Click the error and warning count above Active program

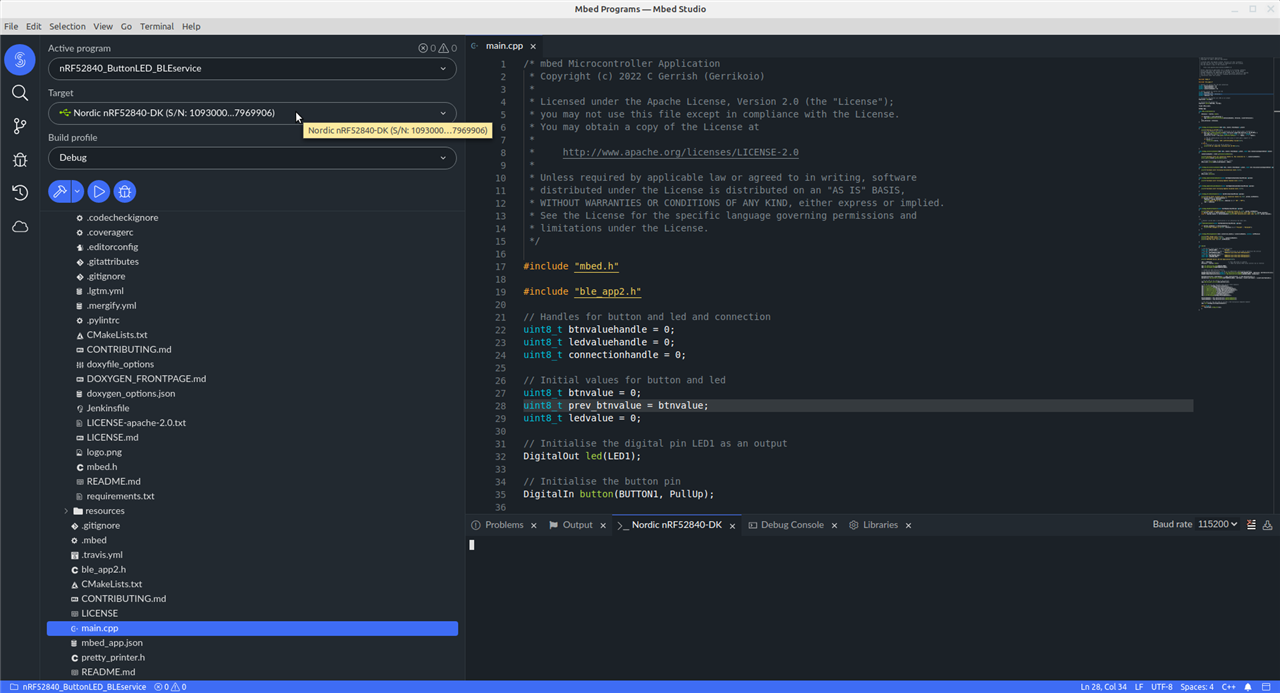tap(437, 48)
